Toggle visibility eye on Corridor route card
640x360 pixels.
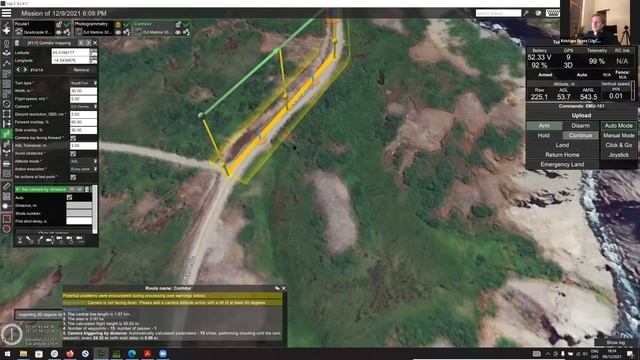click(178, 32)
